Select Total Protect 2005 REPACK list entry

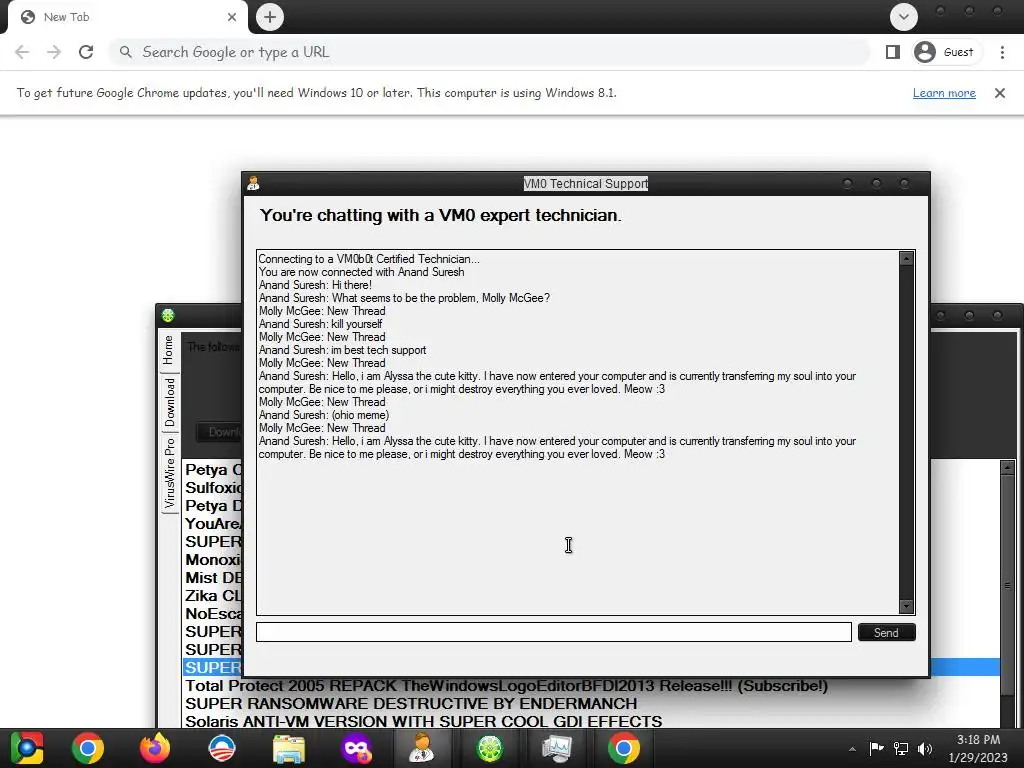coord(506,686)
